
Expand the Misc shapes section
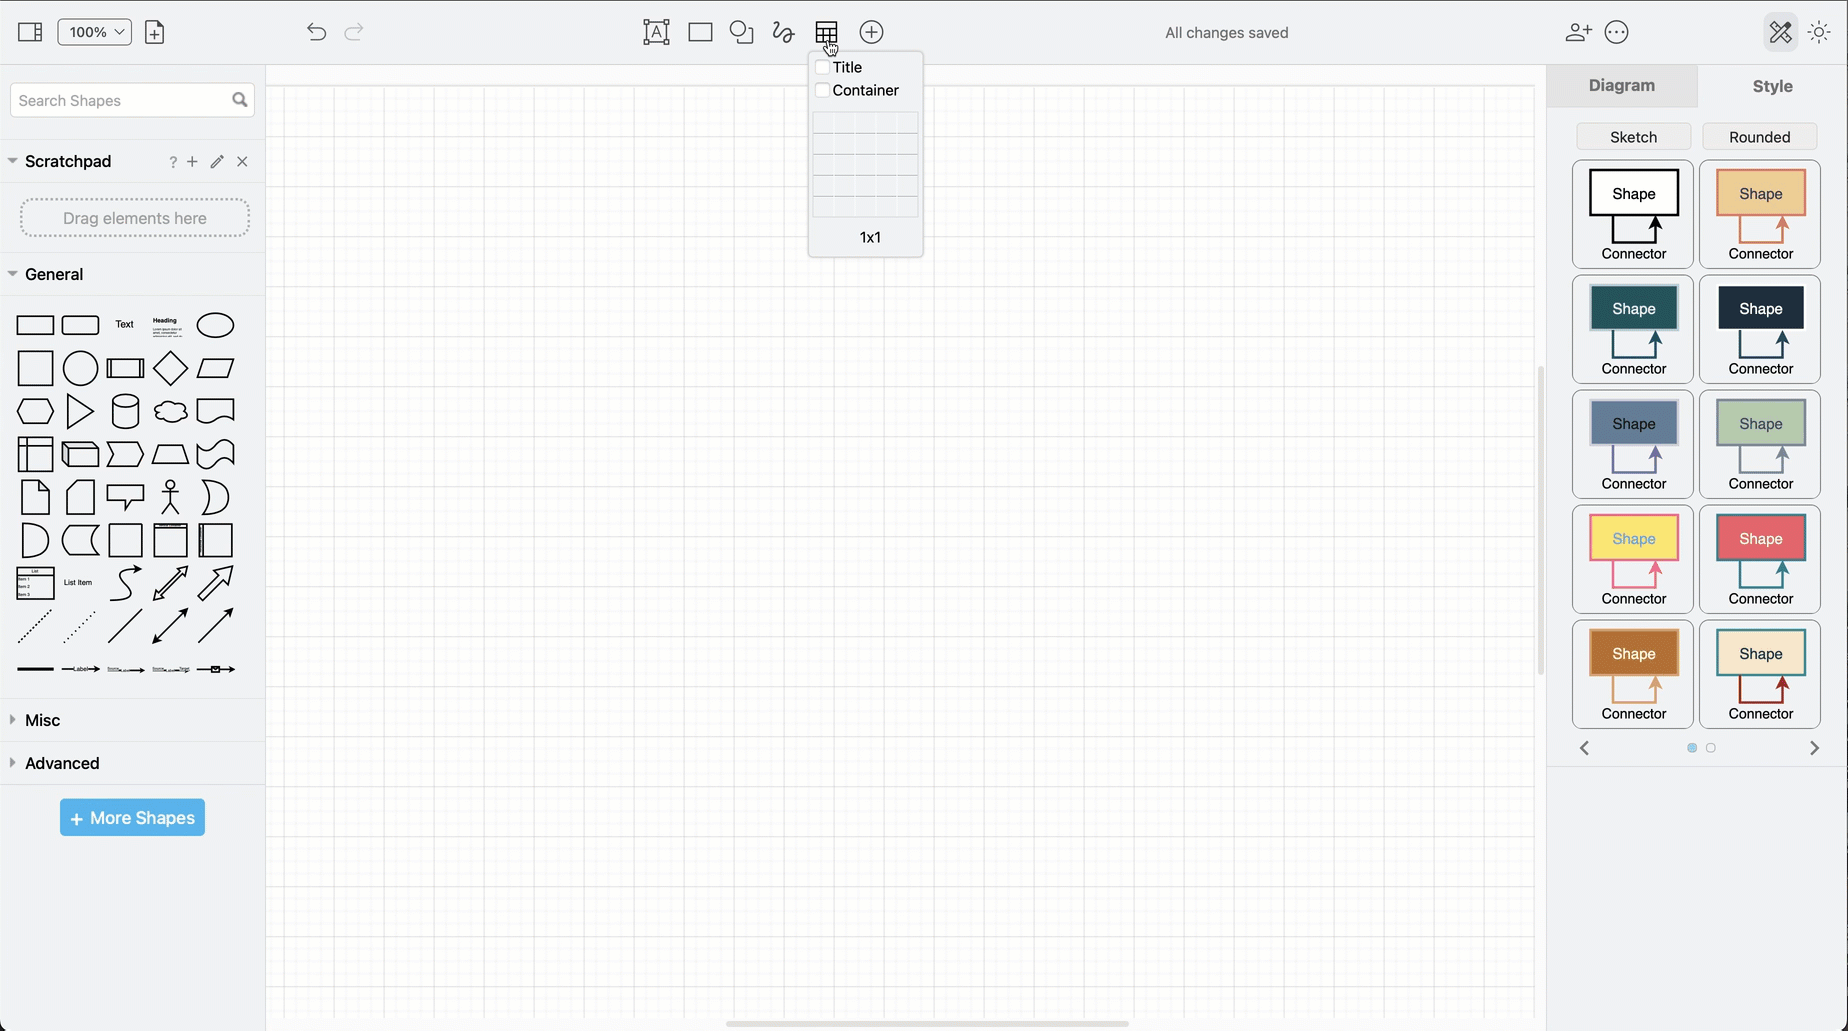[x=44, y=720]
